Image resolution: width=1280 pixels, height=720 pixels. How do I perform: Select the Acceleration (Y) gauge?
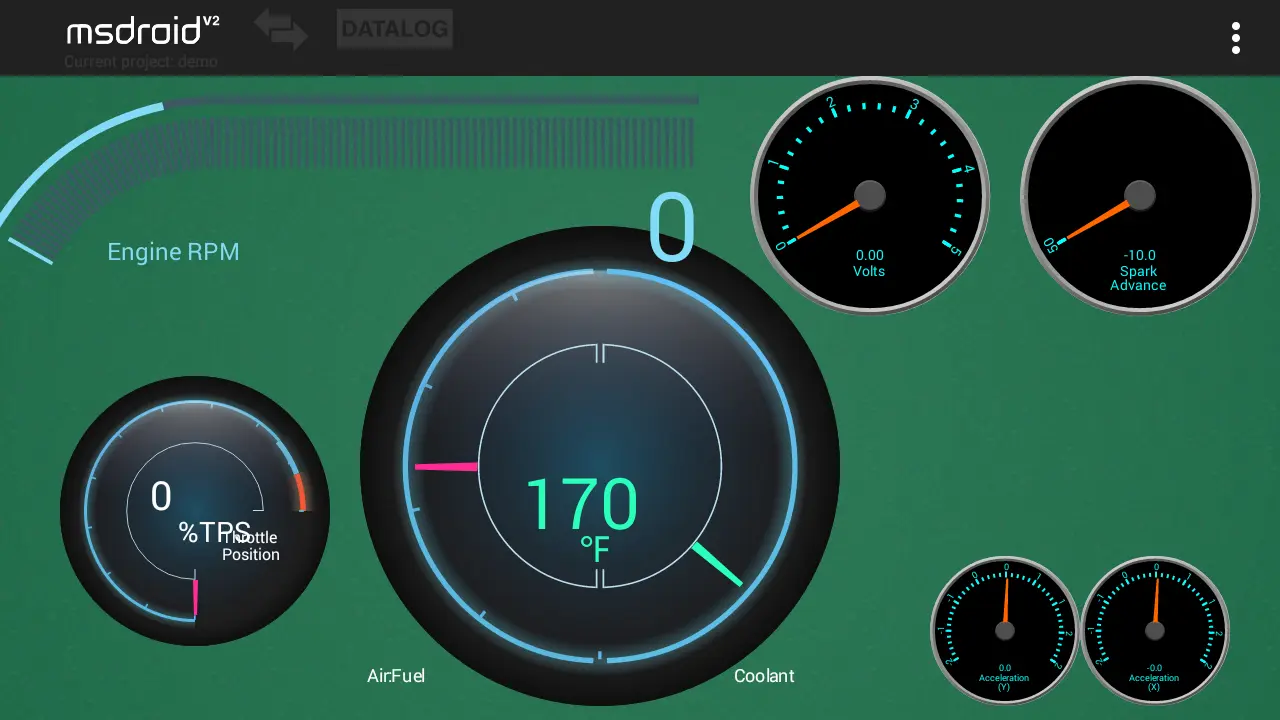[1005, 631]
